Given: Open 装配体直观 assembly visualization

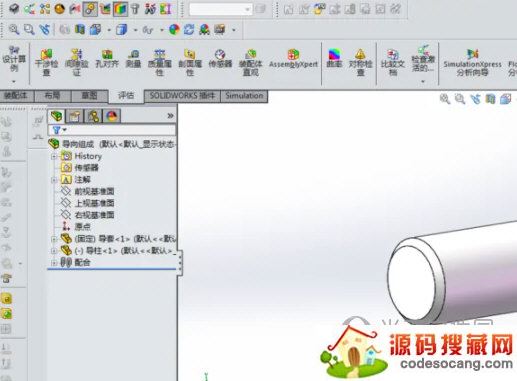Looking at the screenshot, I should point(251,62).
